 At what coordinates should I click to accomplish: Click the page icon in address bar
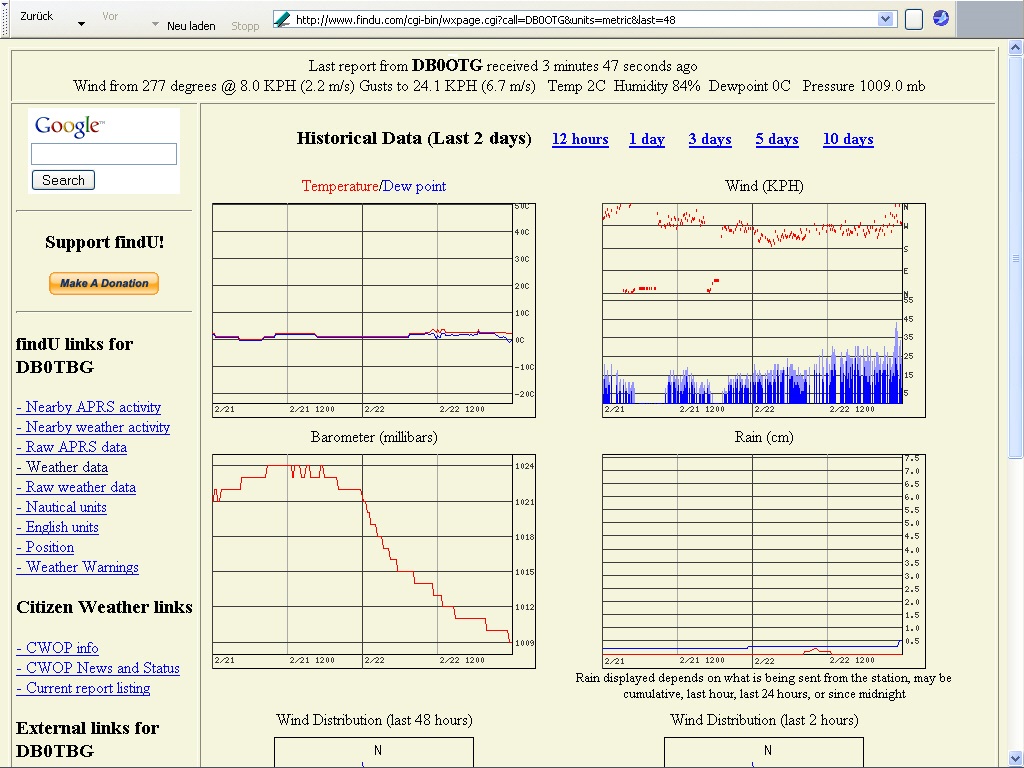click(283, 19)
